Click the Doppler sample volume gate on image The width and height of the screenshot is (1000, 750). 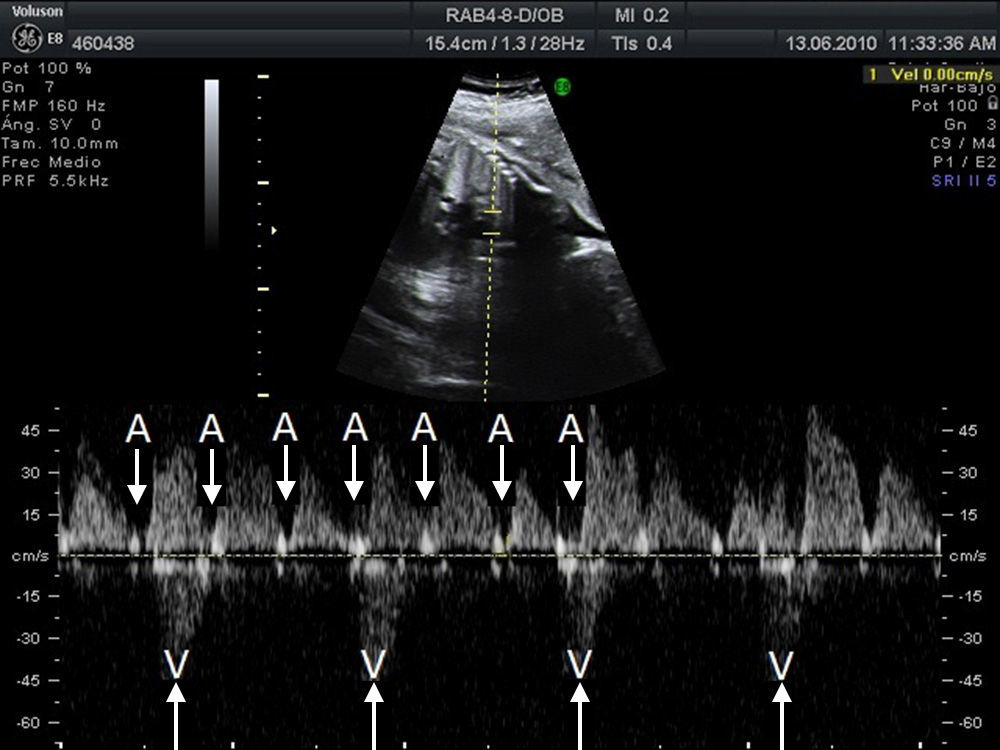(x=492, y=222)
